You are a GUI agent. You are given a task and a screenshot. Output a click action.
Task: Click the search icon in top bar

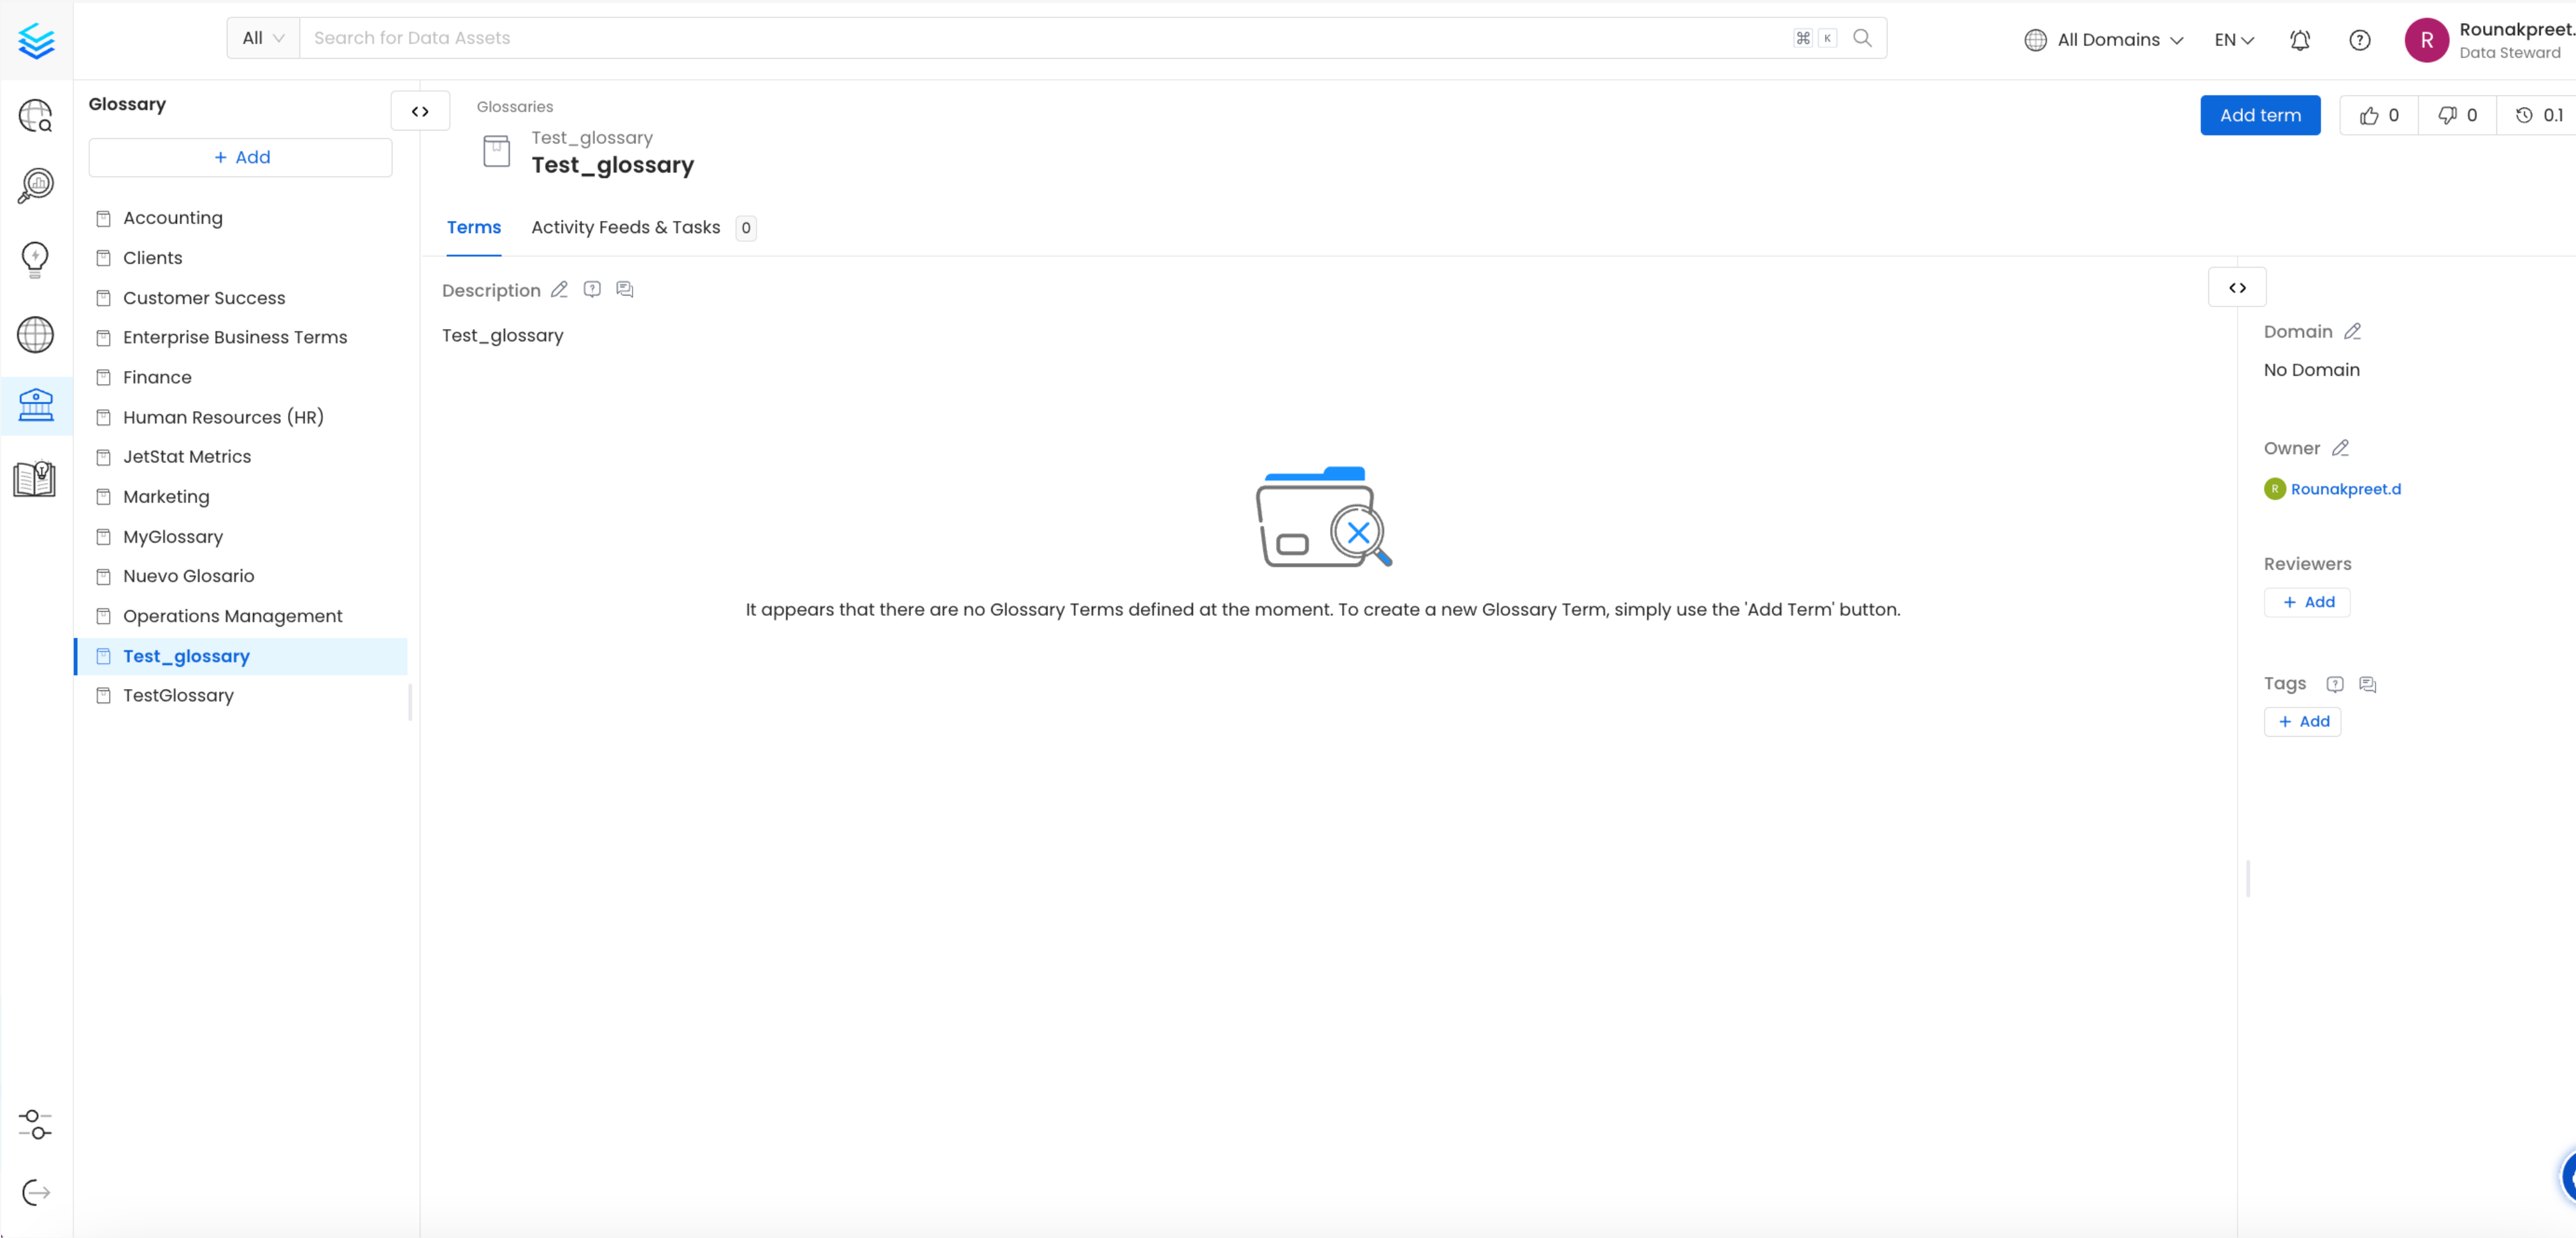click(x=1863, y=38)
